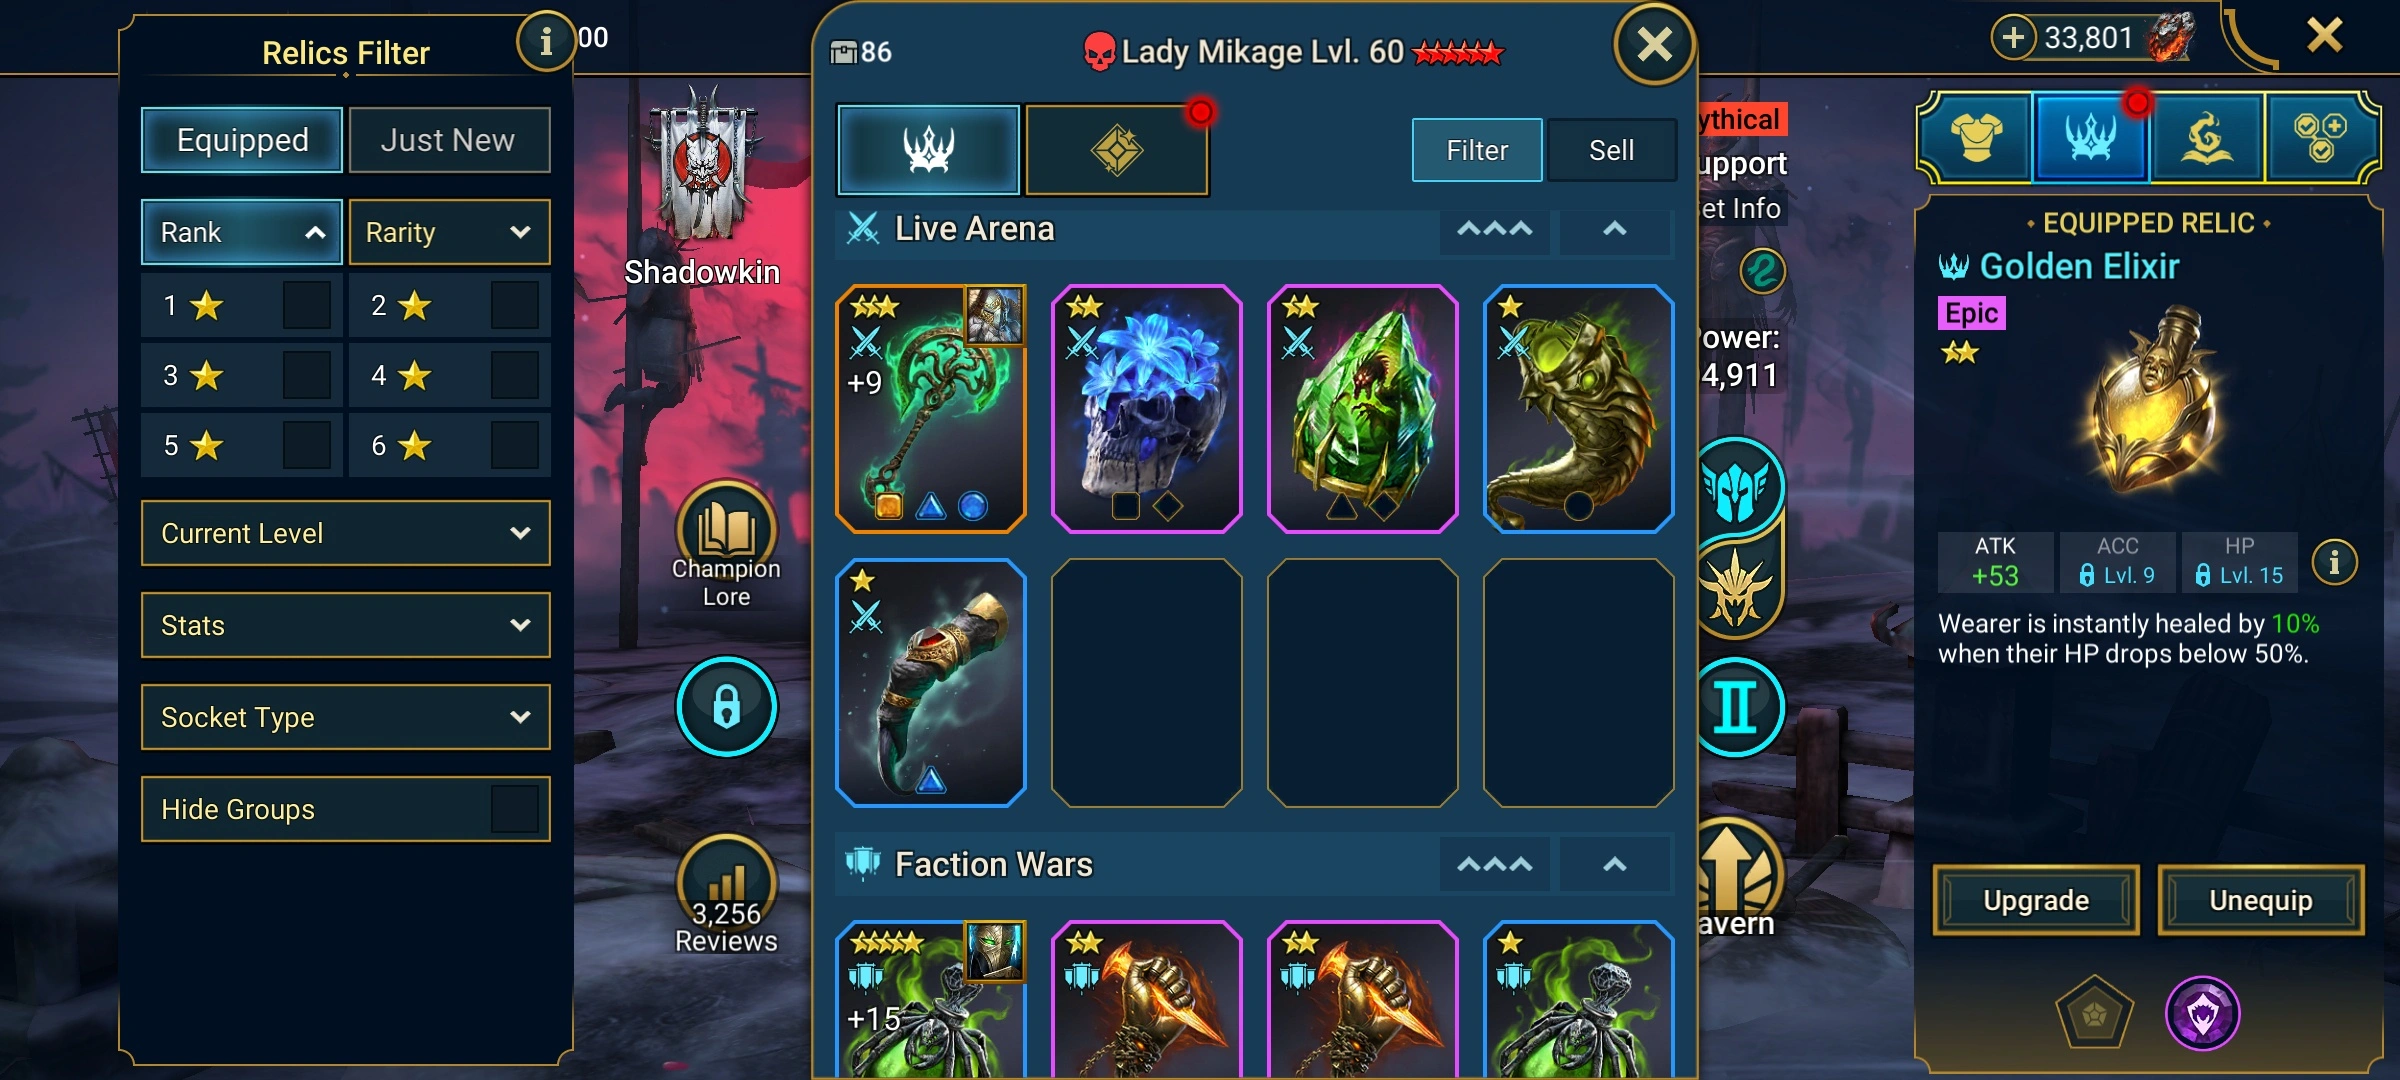The height and width of the screenshot is (1080, 2400).
Task: Open the purple shield faction icon
Action: pyautogui.click(x=2203, y=1013)
